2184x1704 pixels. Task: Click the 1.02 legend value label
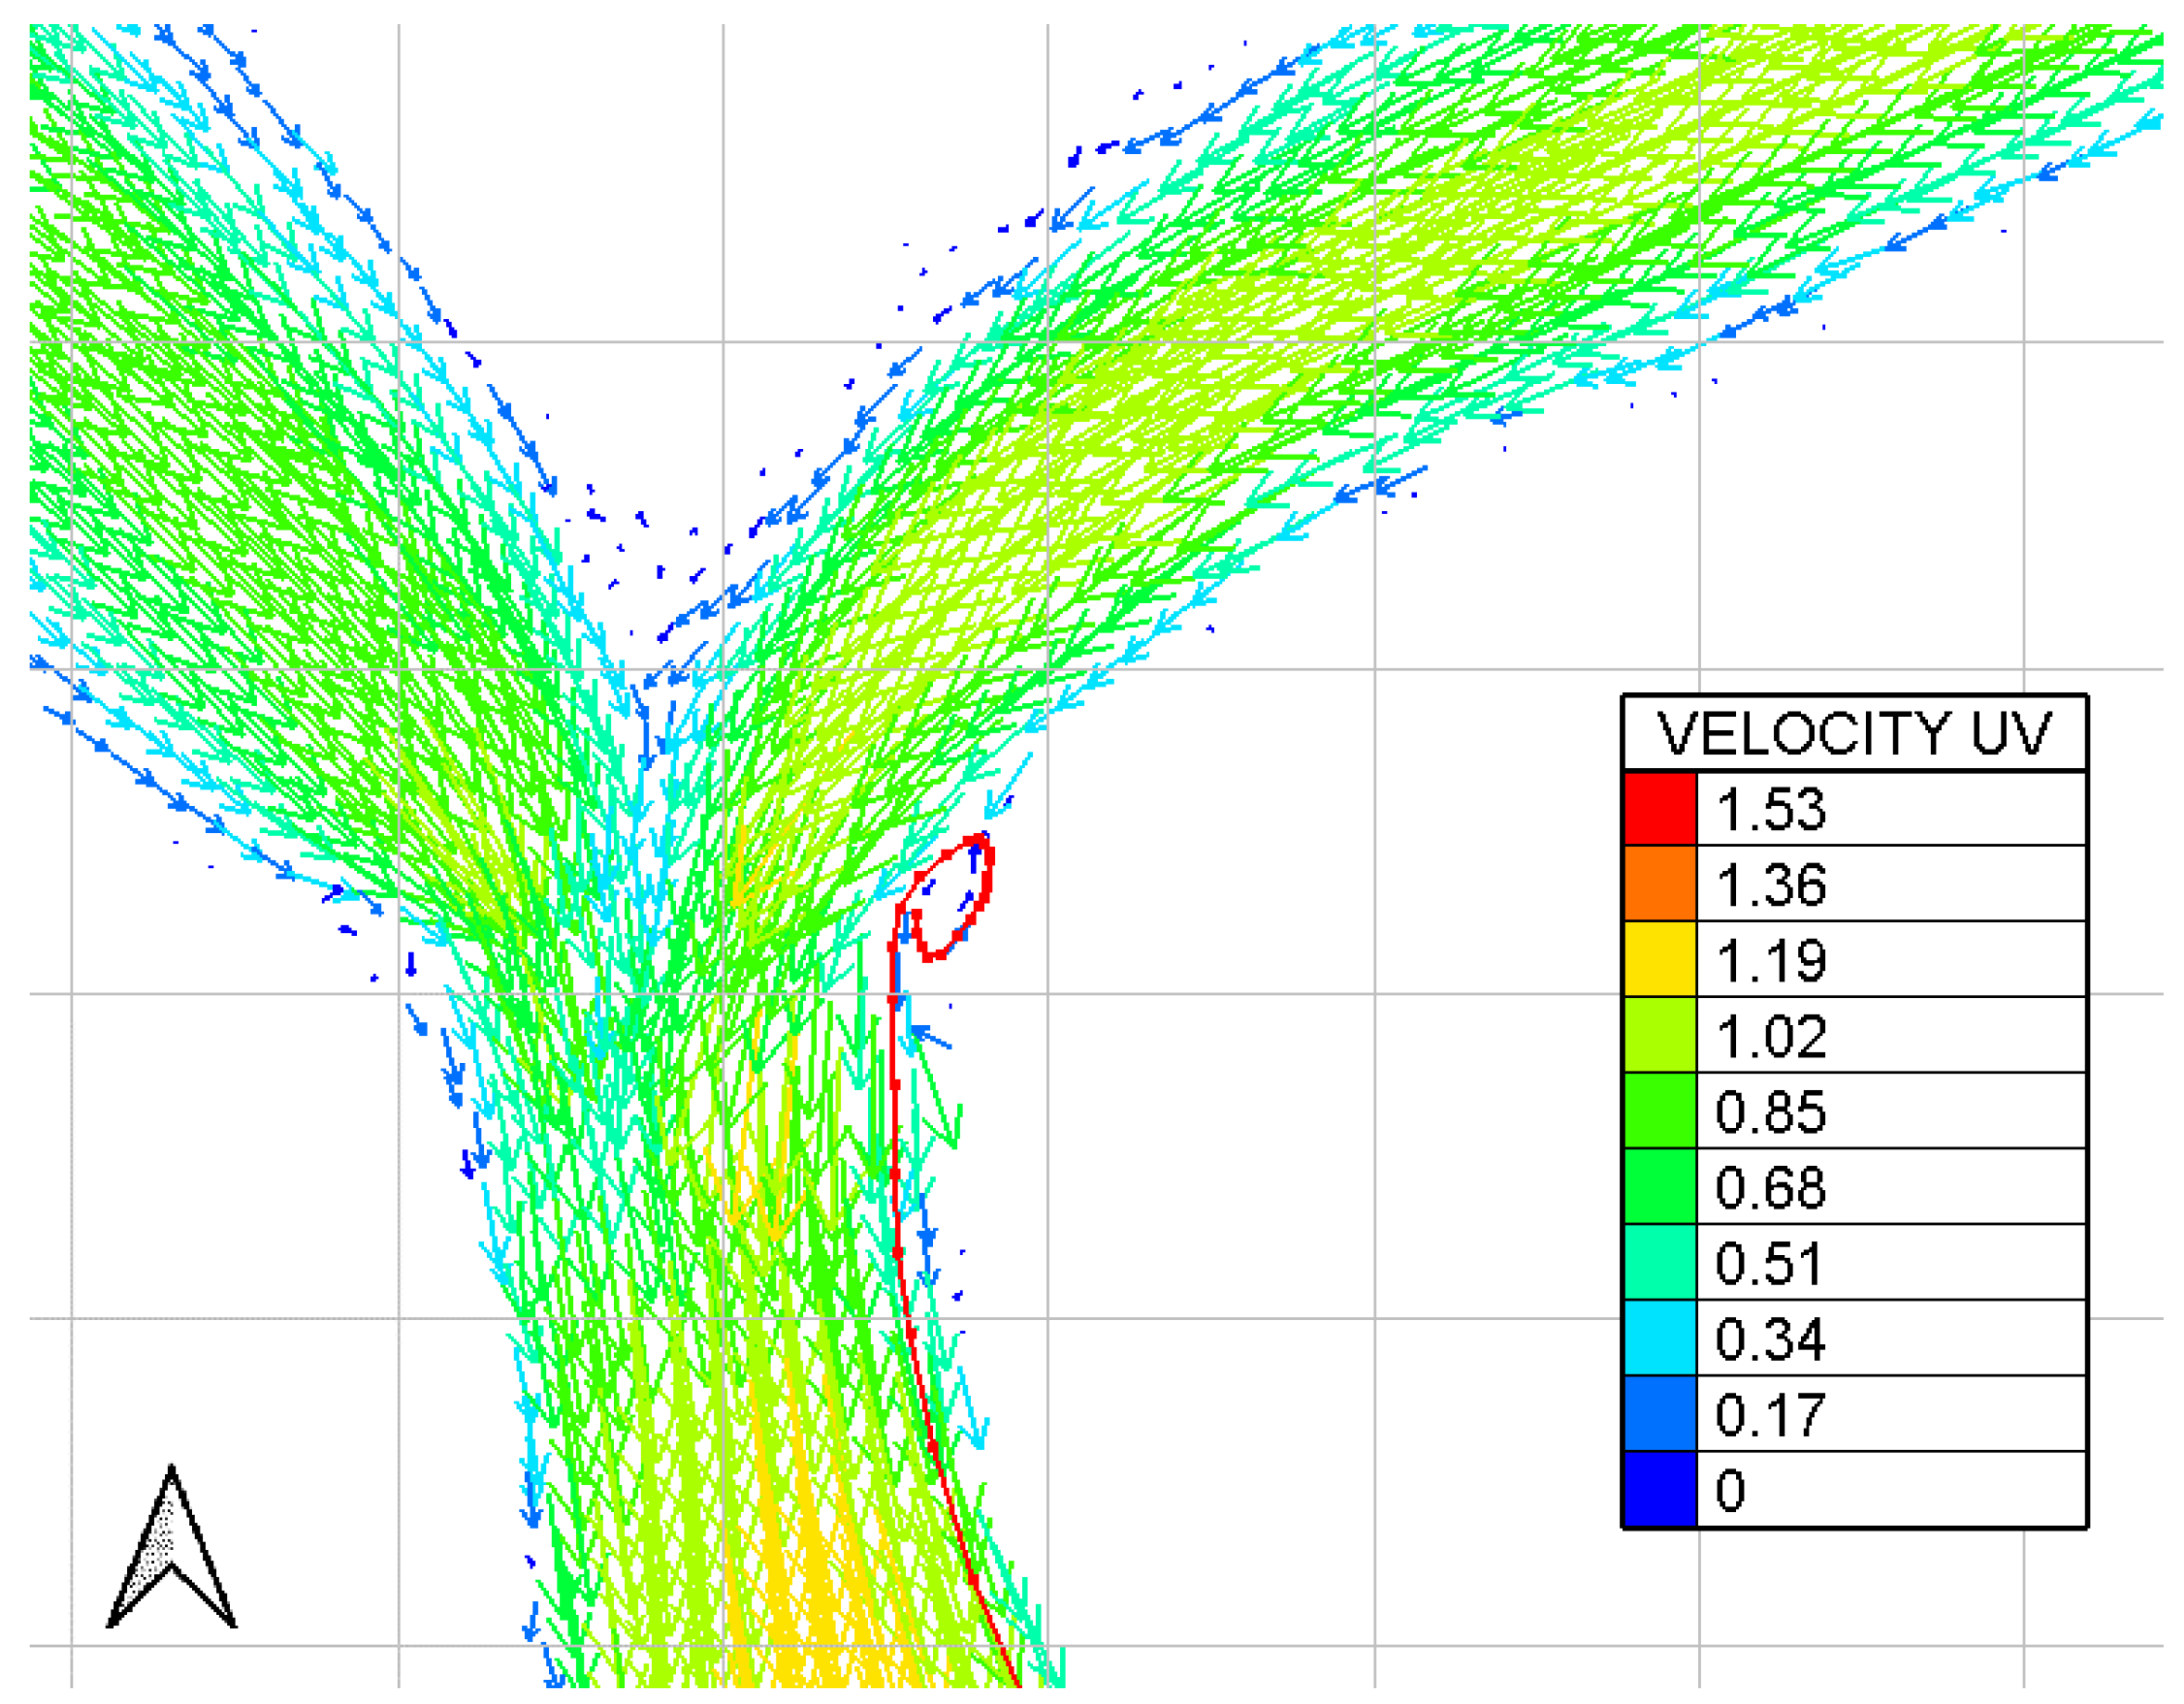point(1771,1036)
